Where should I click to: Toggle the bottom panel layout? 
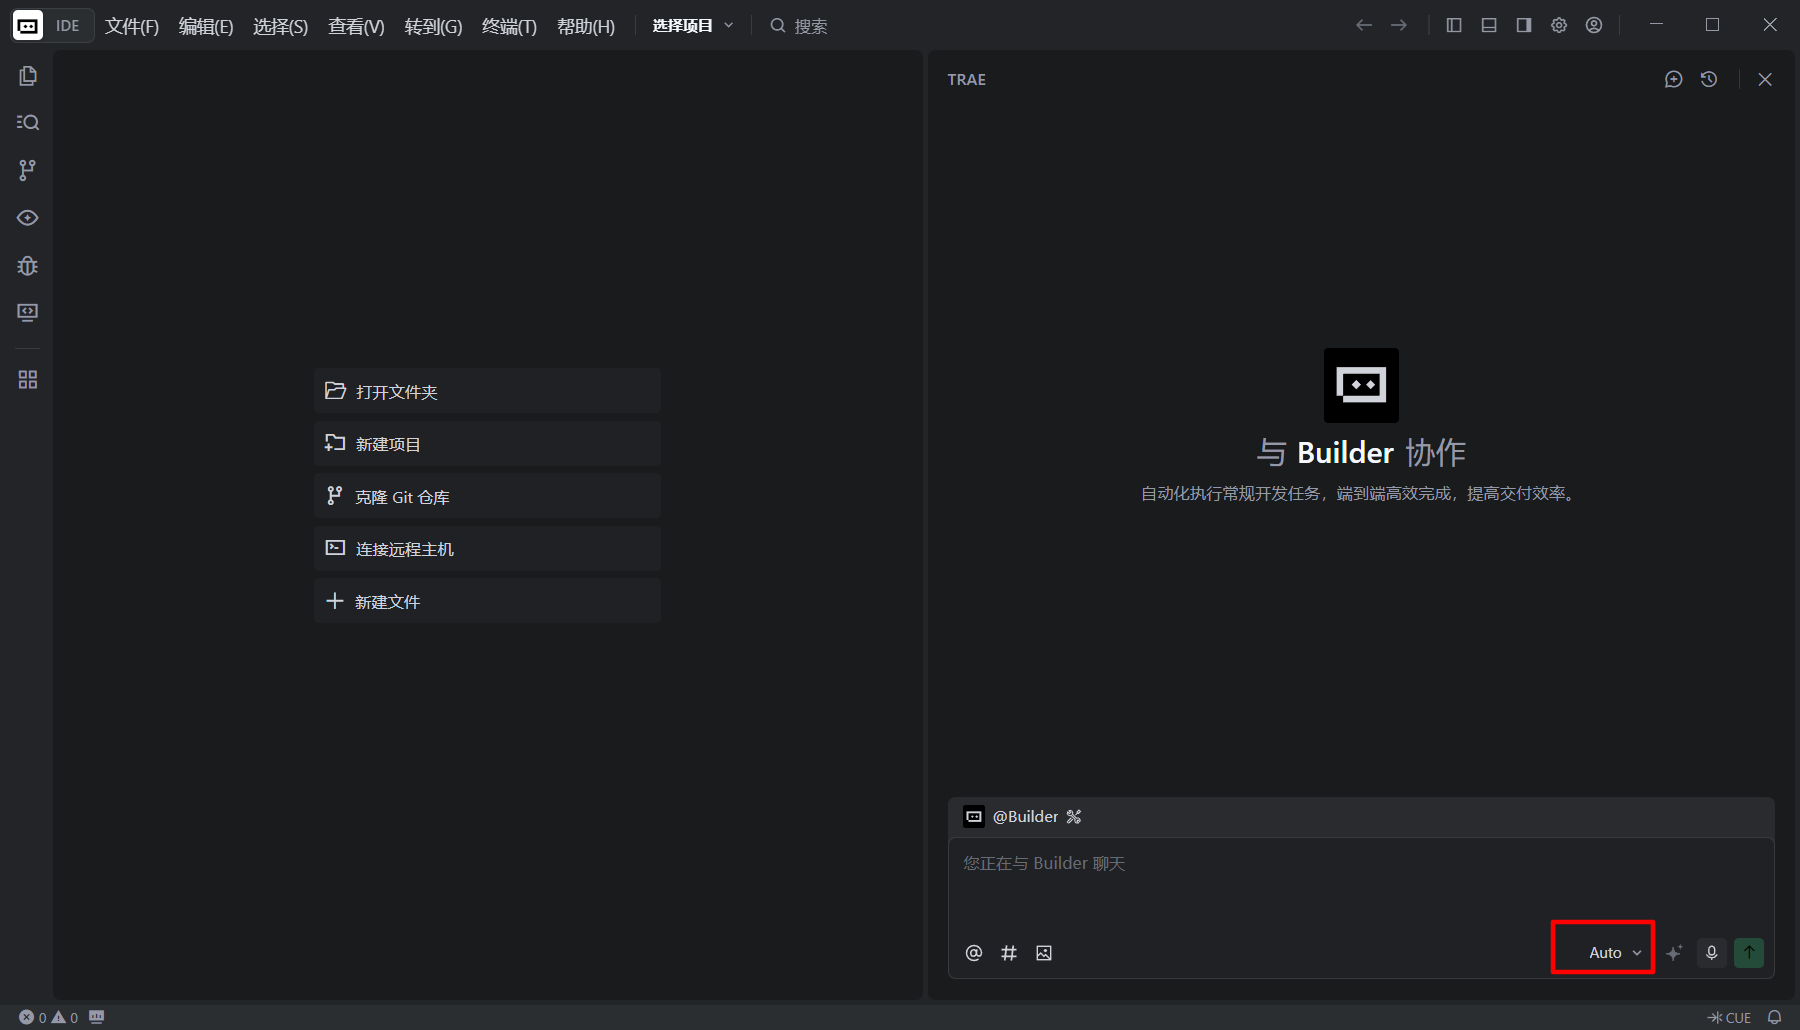tap(1489, 25)
